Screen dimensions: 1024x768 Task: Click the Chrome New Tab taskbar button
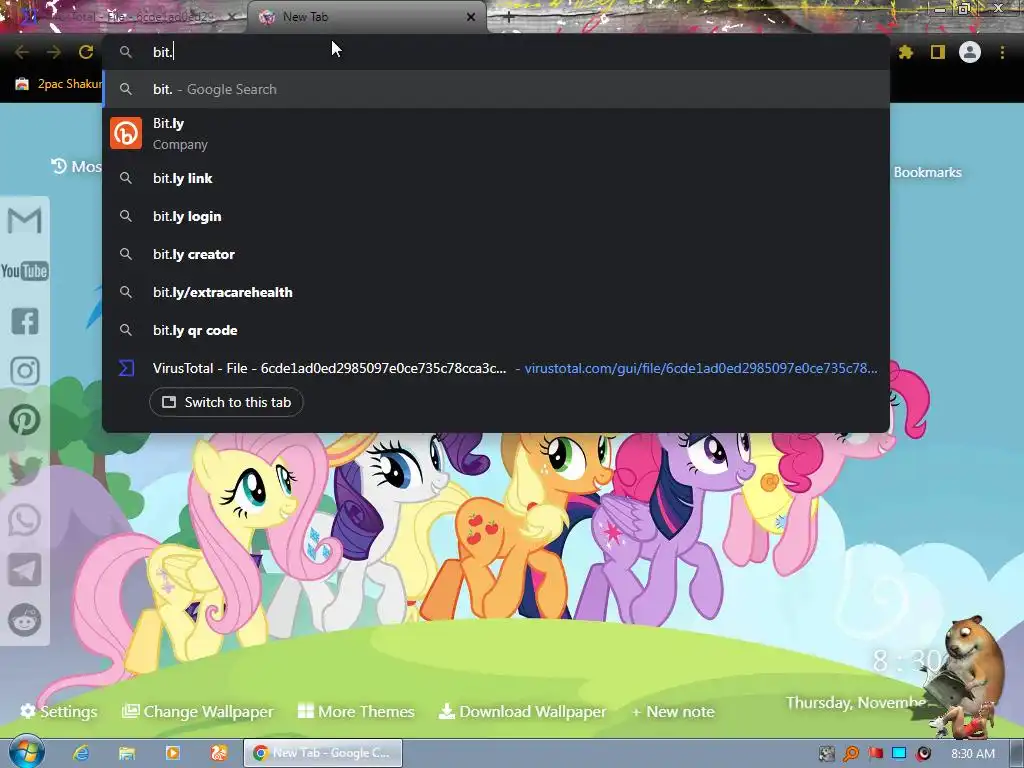coord(323,753)
